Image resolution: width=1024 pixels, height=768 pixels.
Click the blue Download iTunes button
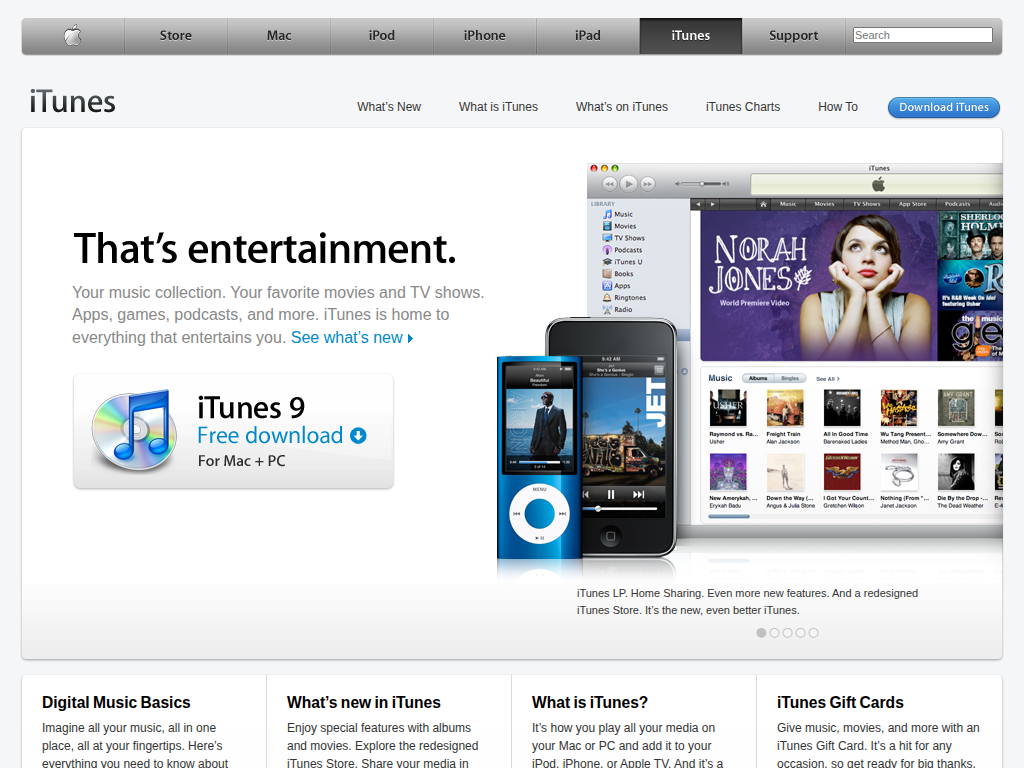pyautogui.click(x=944, y=107)
